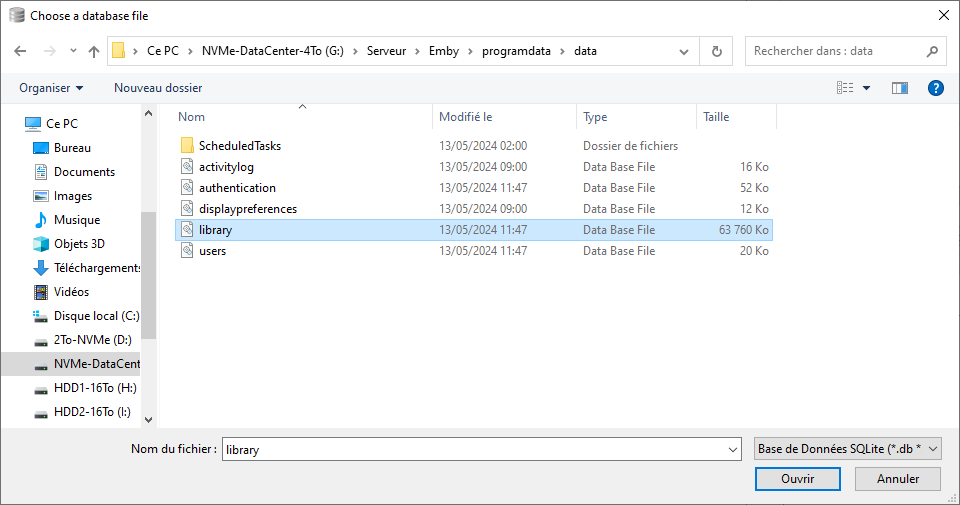
Task: Select Disque local (C:) drive
Action: pos(97,316)
